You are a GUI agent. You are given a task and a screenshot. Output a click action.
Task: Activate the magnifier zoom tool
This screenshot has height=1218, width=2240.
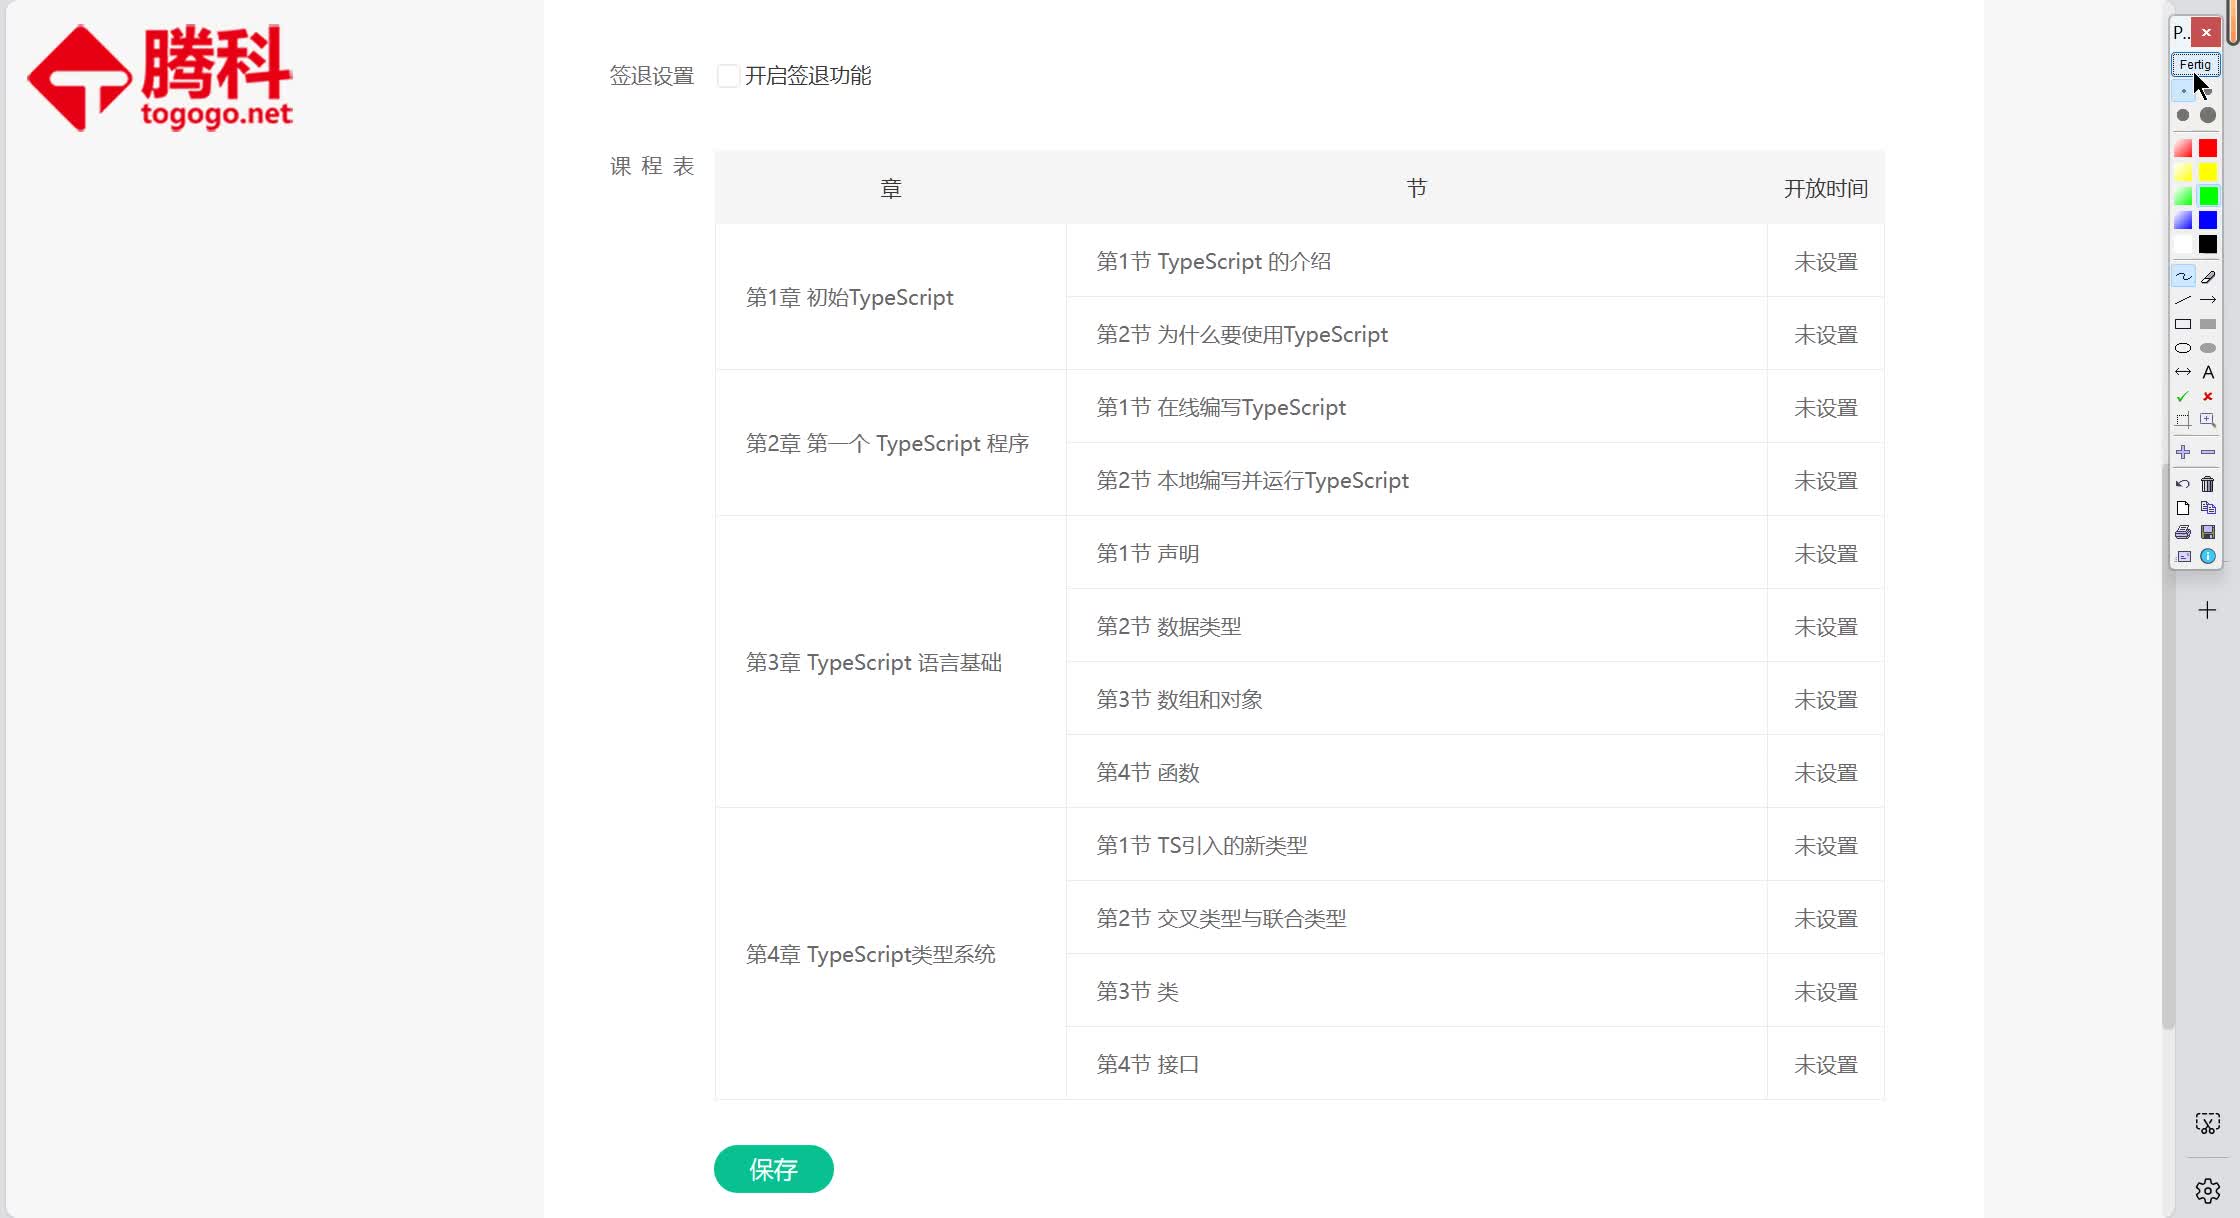coord(2208,420)
